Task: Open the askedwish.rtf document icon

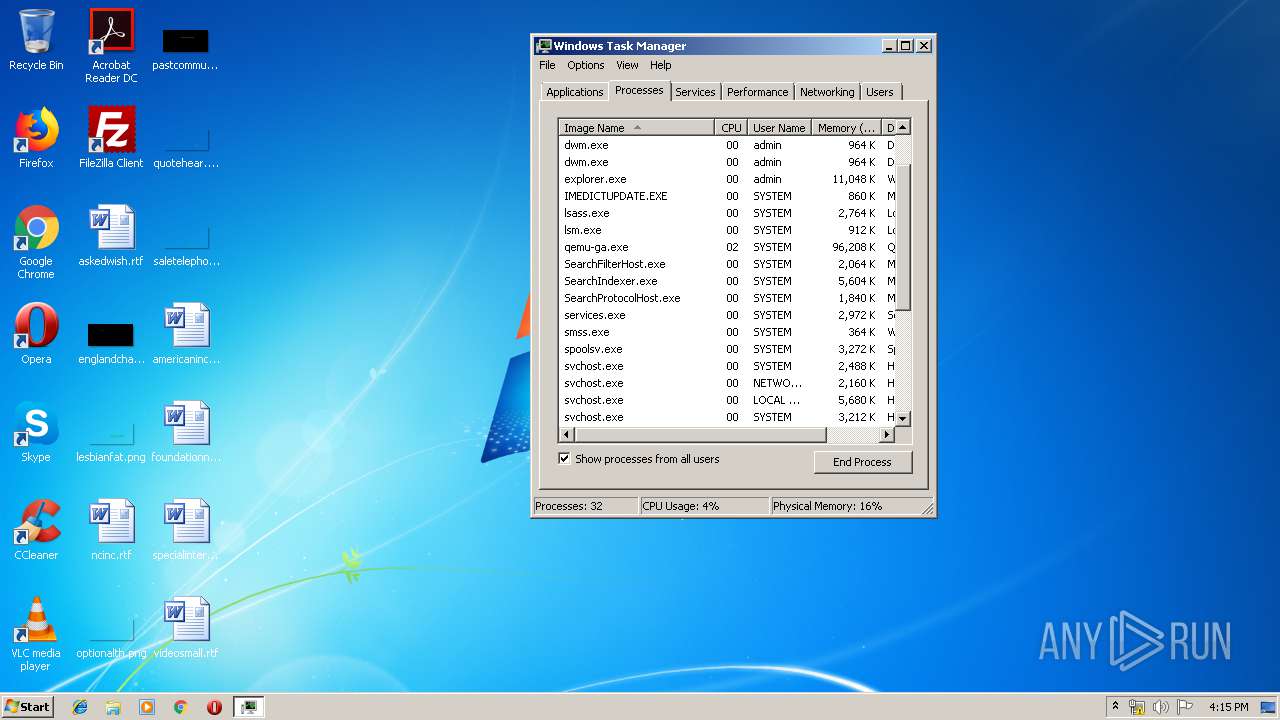Action: 111,236
